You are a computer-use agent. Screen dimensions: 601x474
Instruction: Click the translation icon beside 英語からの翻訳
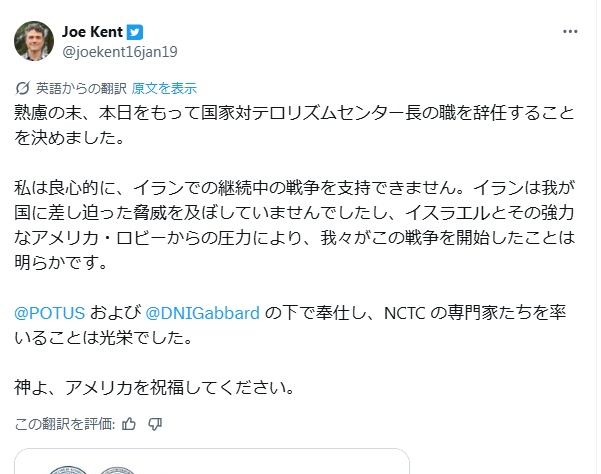click(x=23, y=87)
